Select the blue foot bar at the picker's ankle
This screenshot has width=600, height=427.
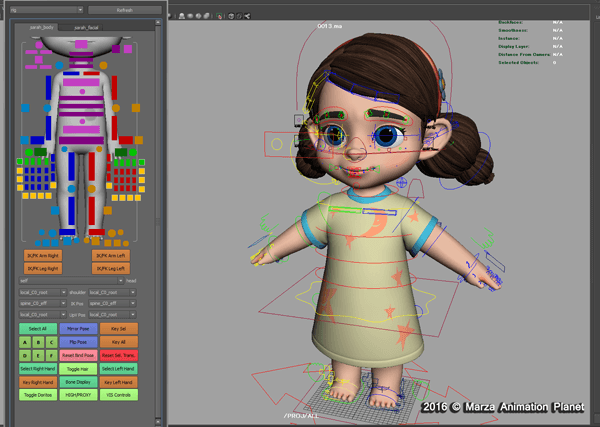coord(67,232)
